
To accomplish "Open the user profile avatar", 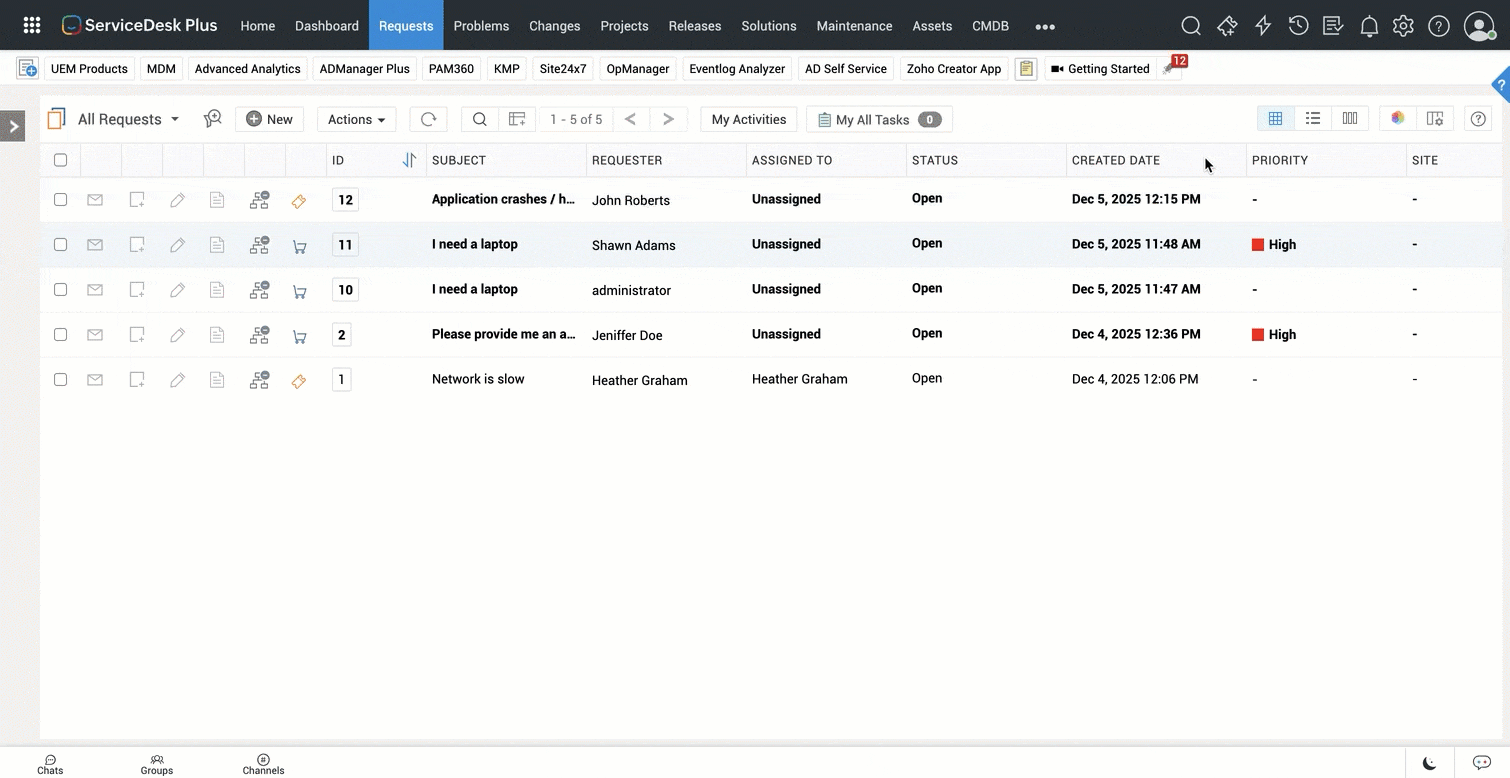I will pos(1479,26).
